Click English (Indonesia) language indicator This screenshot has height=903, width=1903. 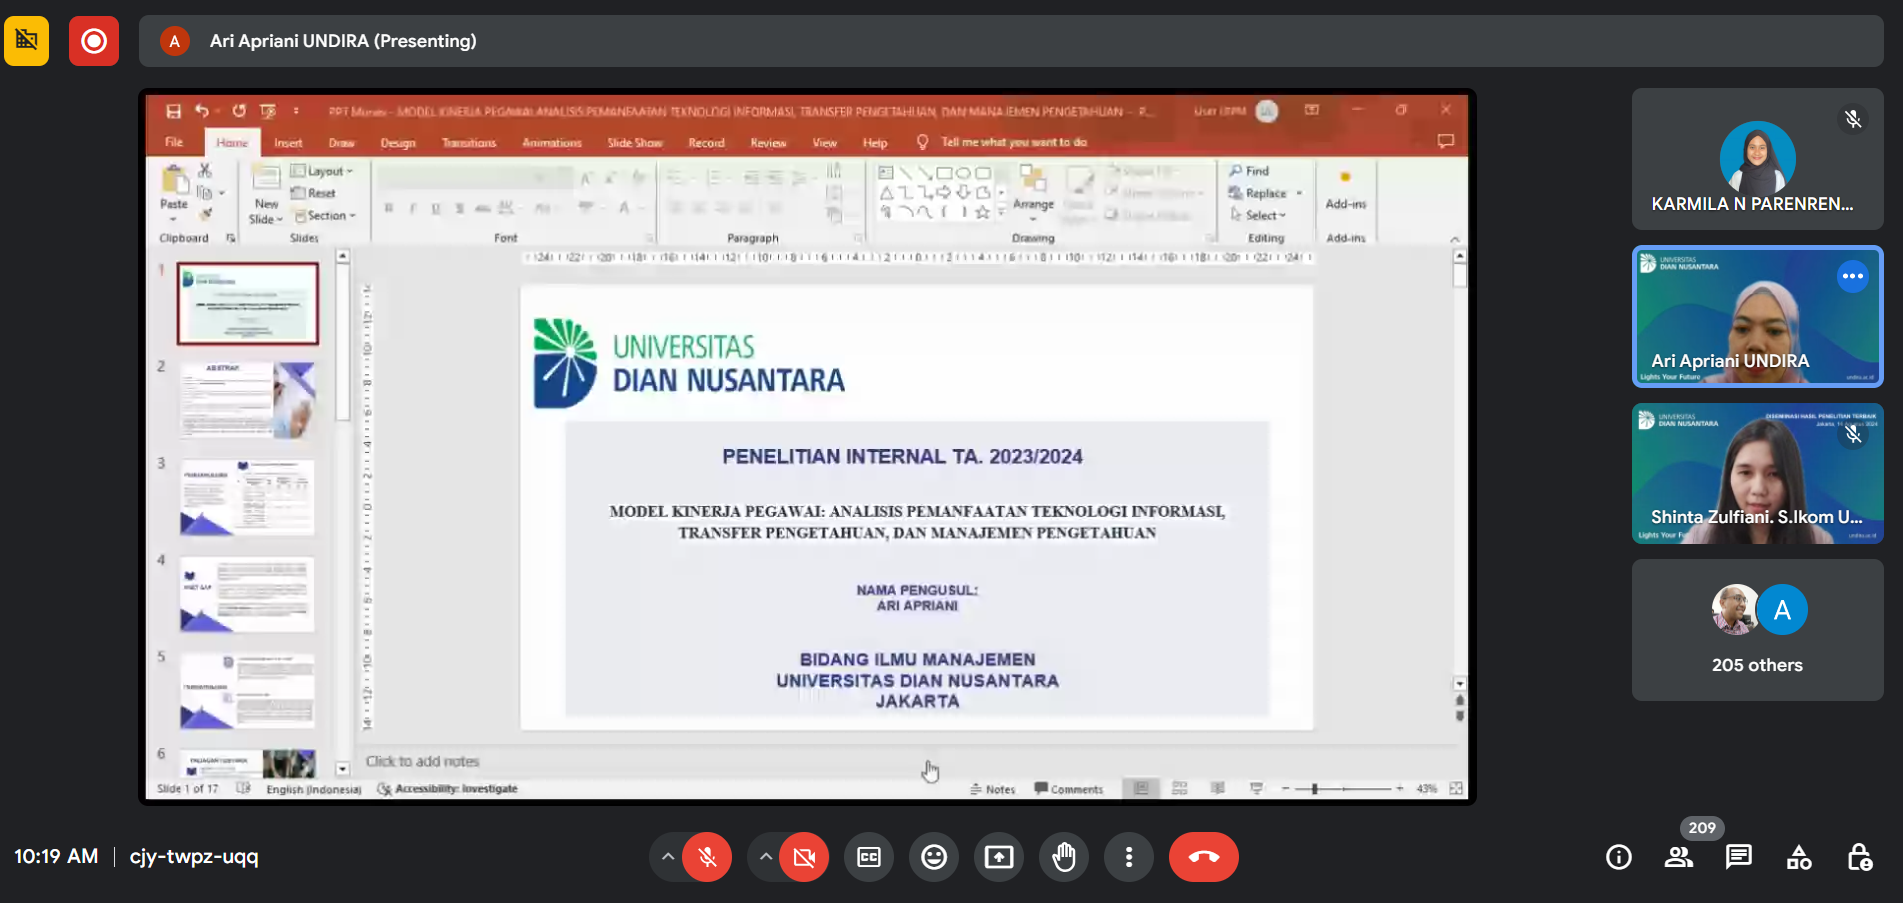pyautogui.click(x=313, y=789)
